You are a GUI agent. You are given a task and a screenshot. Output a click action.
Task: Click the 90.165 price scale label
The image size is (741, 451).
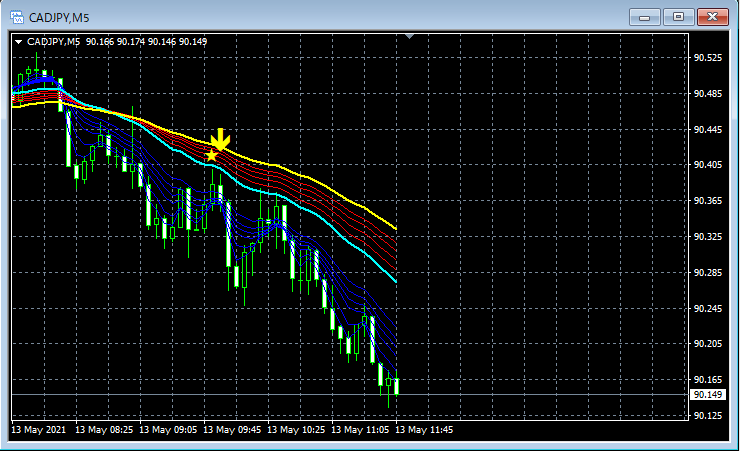pos(707,379)
